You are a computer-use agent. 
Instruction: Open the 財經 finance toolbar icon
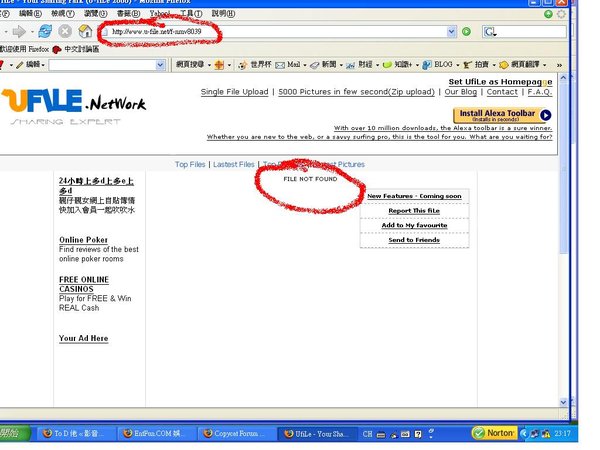(x=351, y=65)
